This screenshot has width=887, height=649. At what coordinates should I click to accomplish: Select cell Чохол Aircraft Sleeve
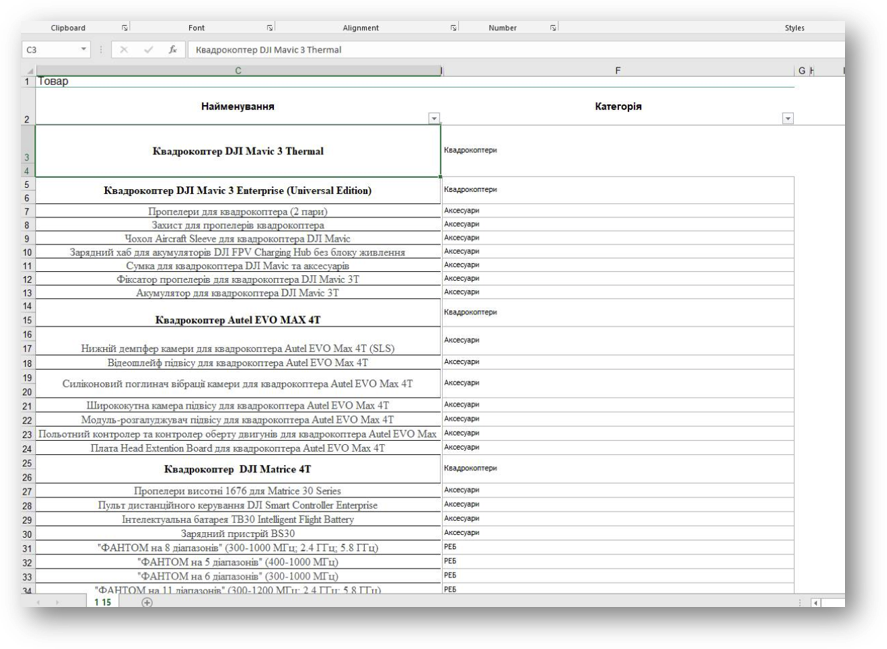238,239
